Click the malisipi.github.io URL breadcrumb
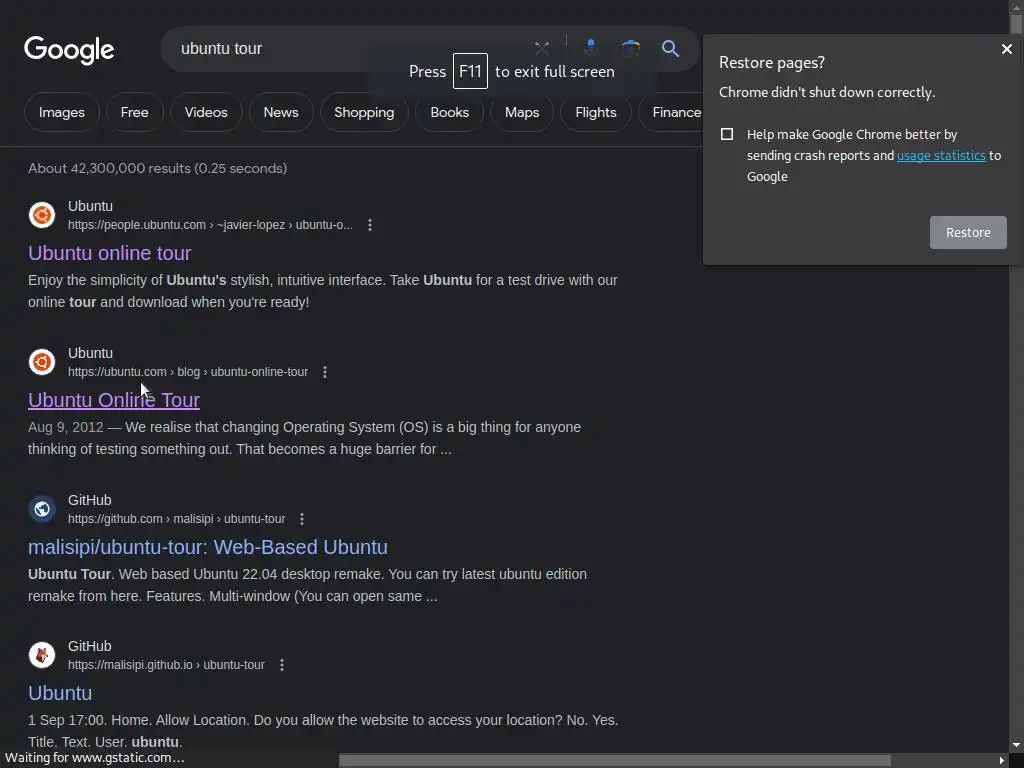The image size is (1024, 768). [x=167, y=665]
